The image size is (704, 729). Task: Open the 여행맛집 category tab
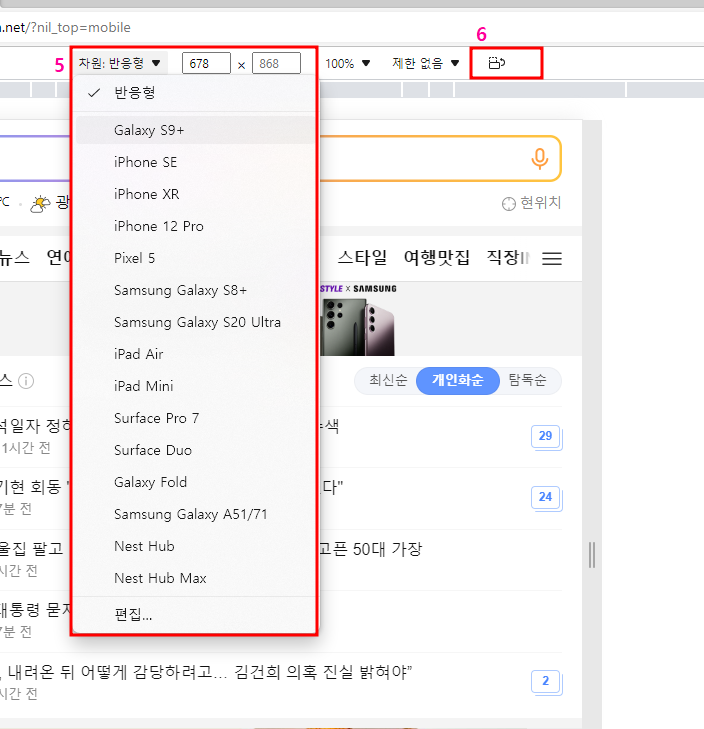pos(437,258)
